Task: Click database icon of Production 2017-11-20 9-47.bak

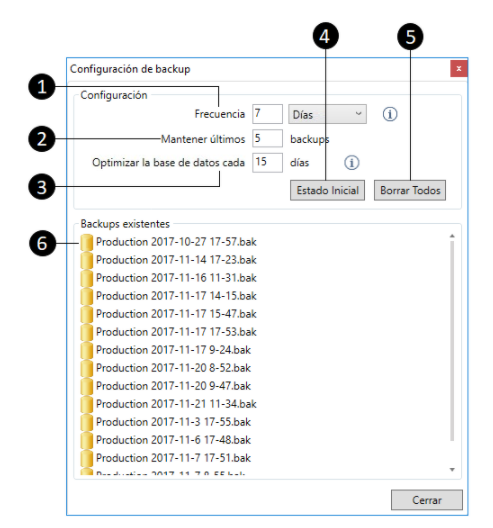Action: click(x=87, y=386)
